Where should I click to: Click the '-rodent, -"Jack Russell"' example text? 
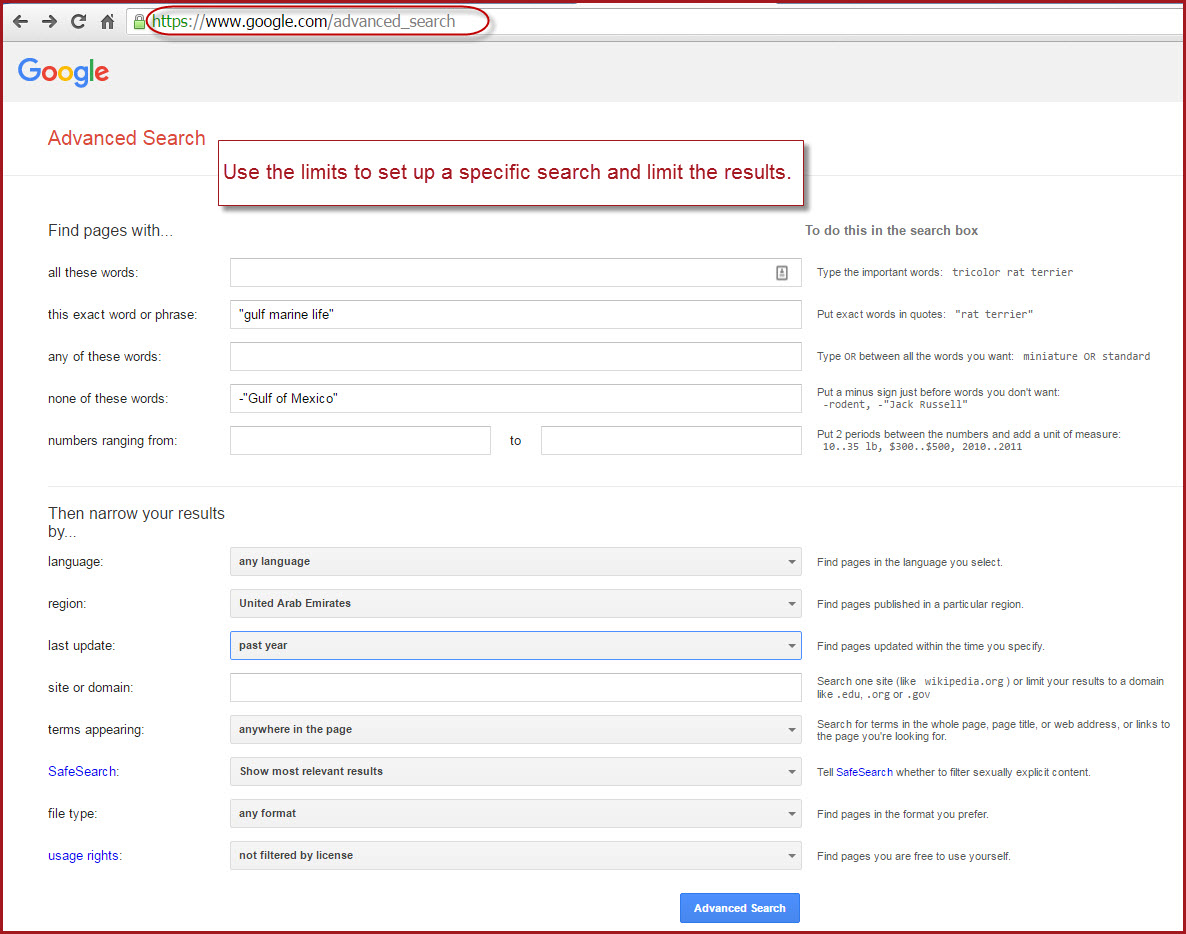(895, 405)
